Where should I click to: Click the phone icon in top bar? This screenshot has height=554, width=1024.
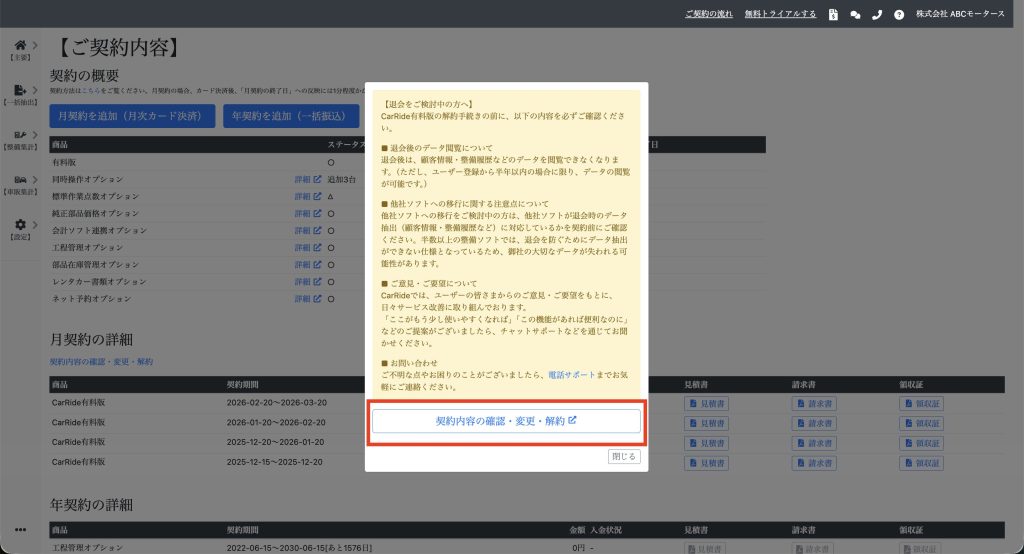coord(877,15)
